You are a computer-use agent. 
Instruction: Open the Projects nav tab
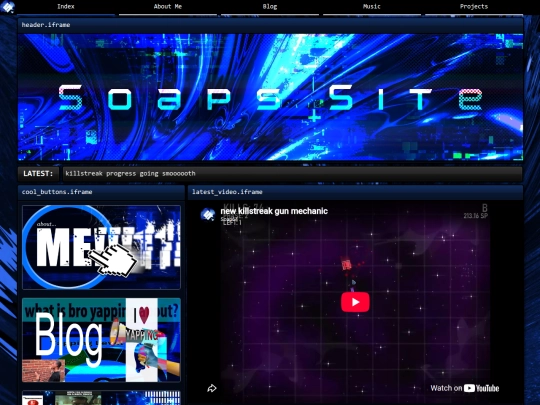474,7
